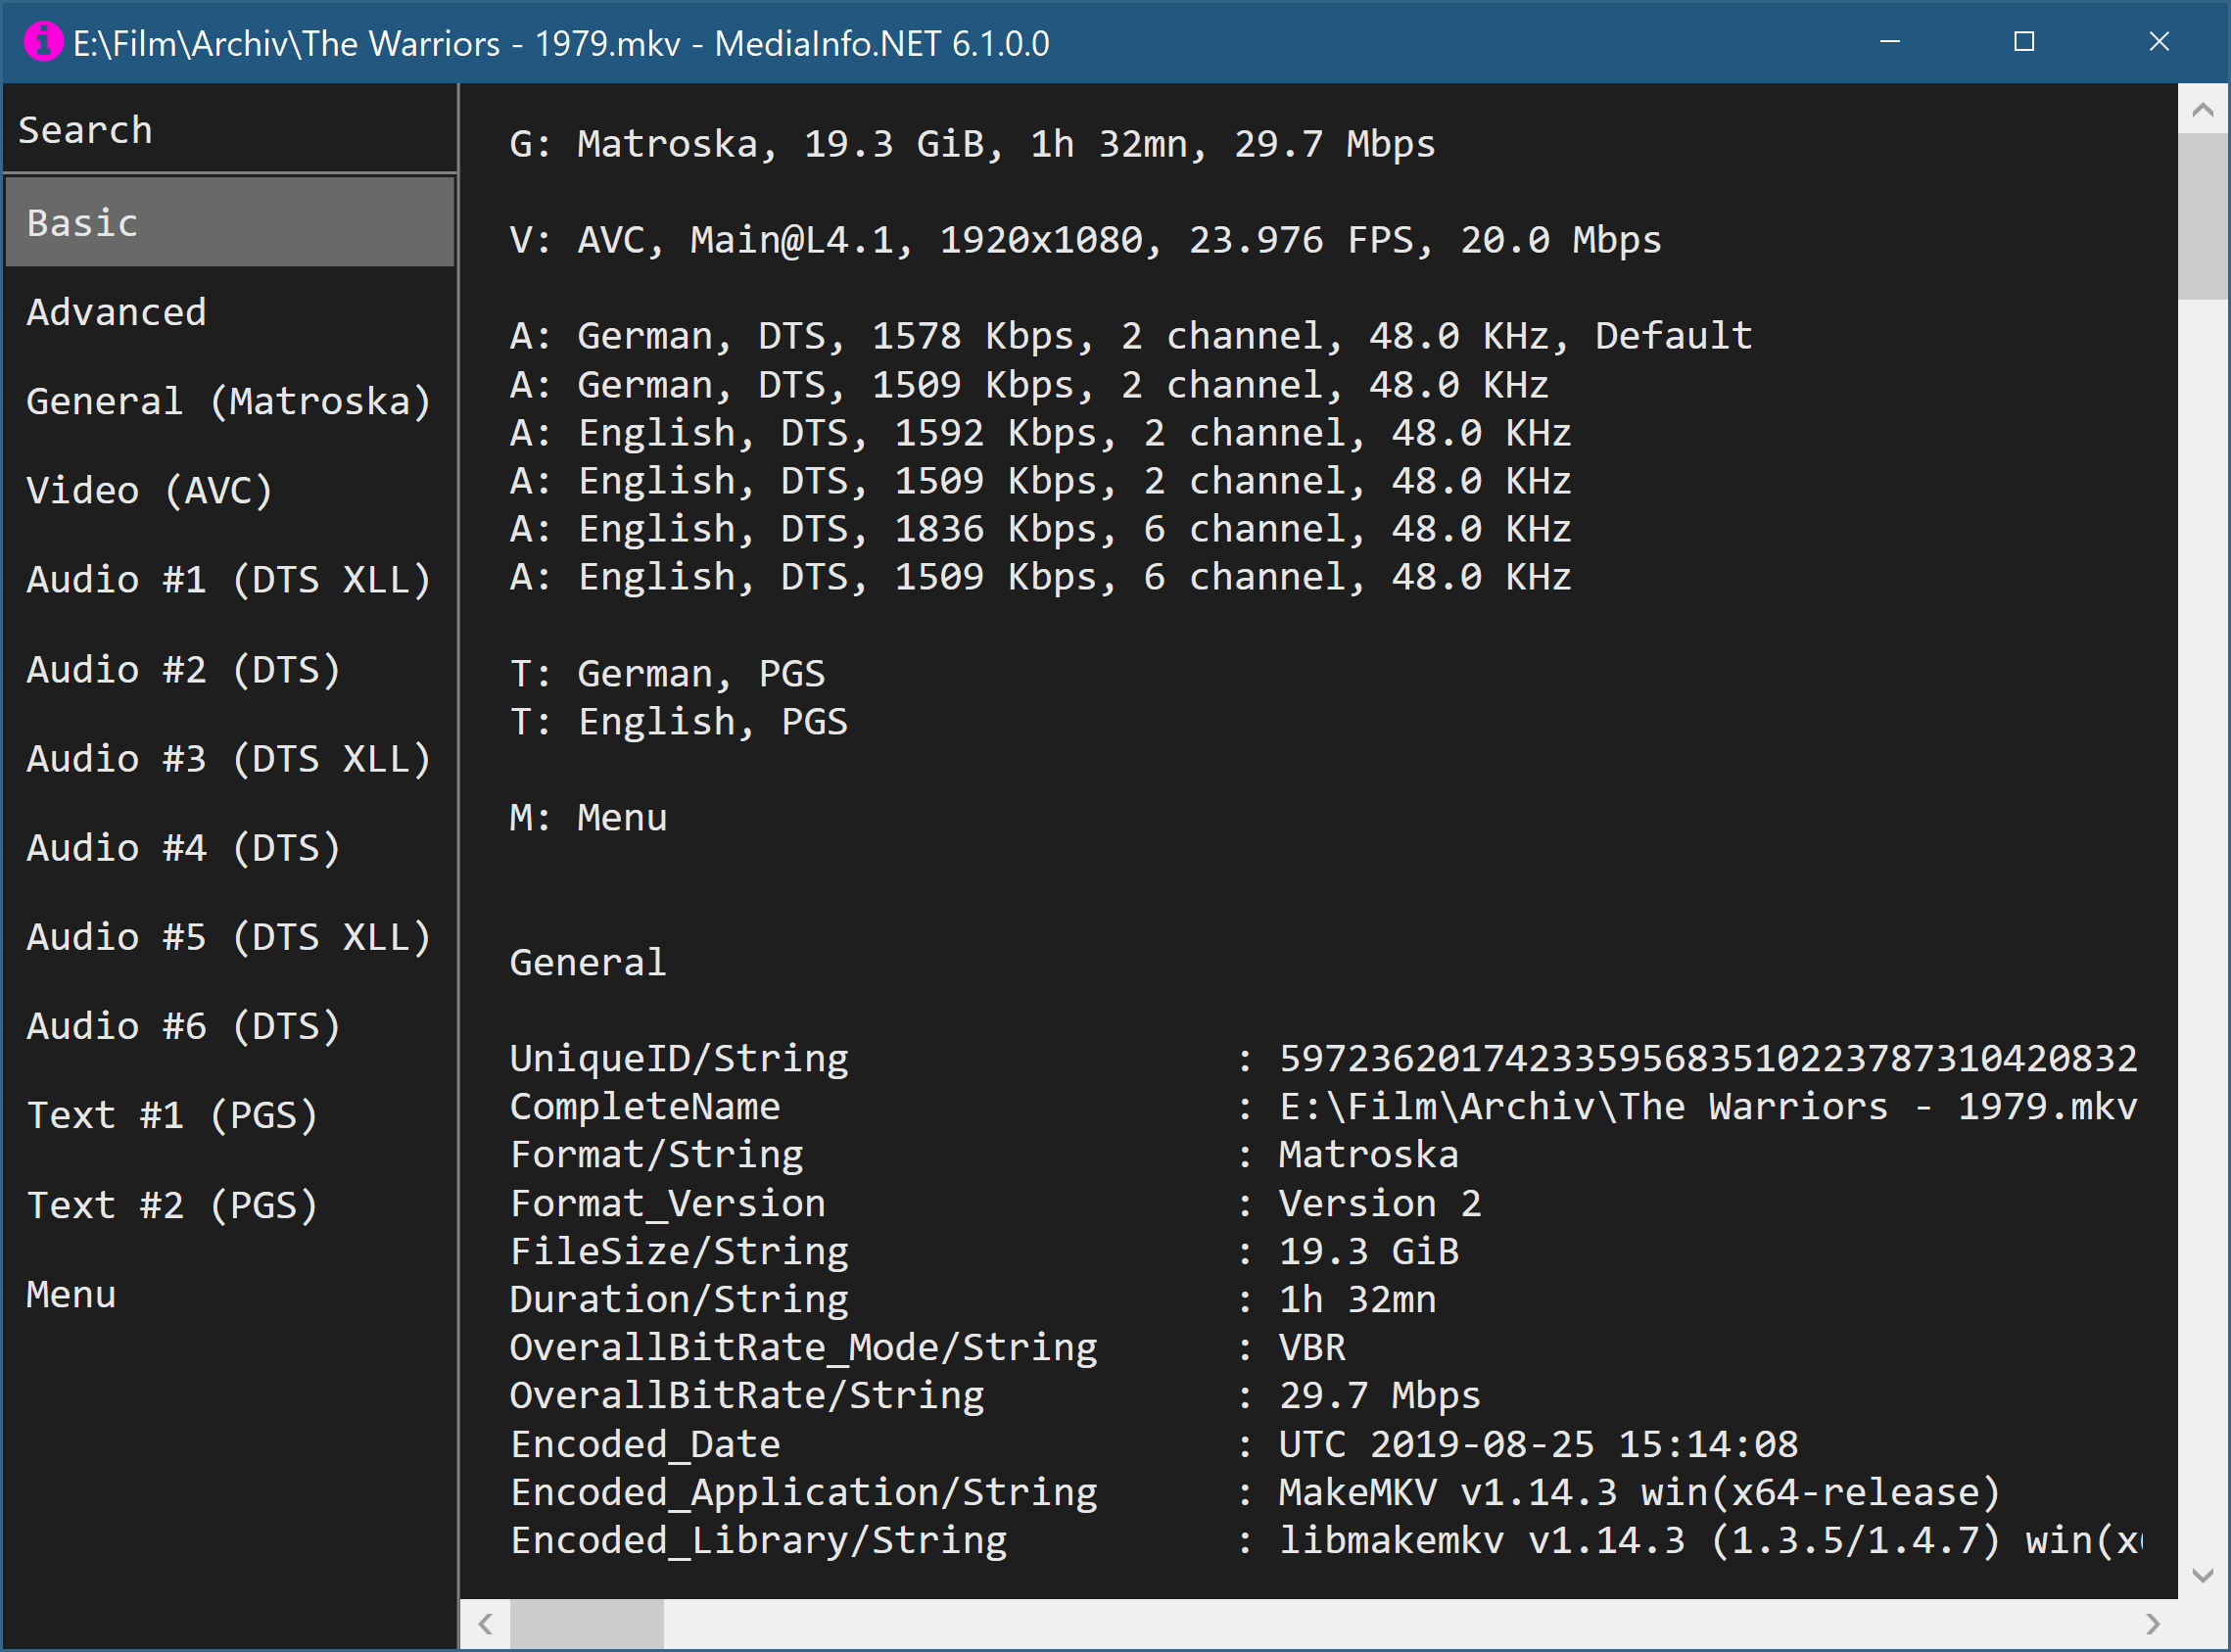
Task: Open General (Matroska) section
Action: pyautogui.click(x=230, y=401)
